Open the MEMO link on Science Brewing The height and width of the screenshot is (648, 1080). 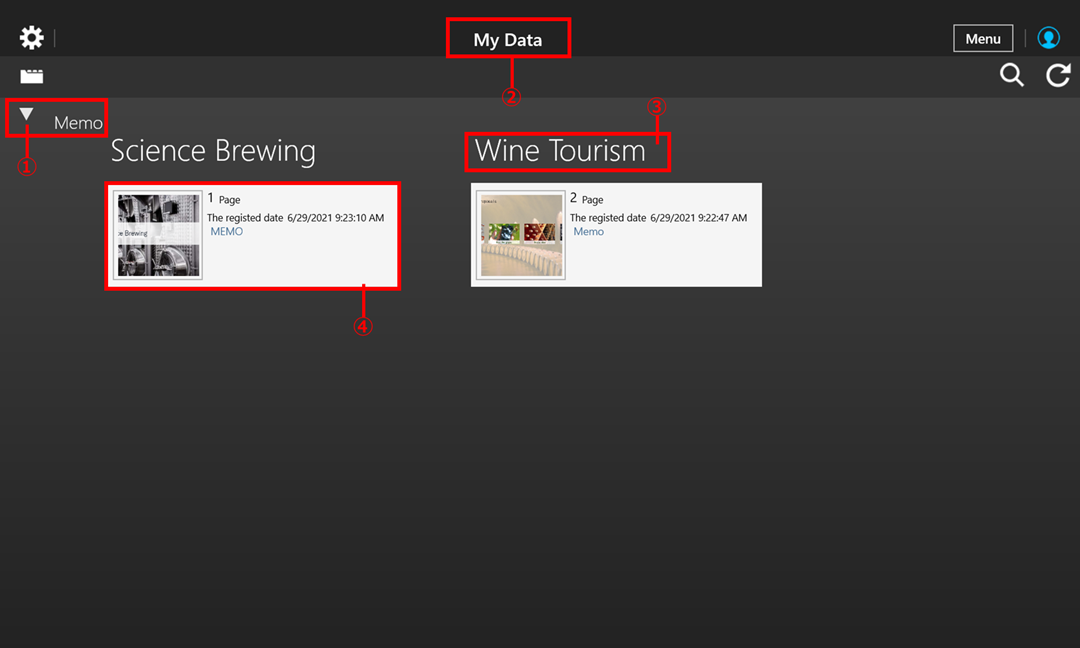tap(227, 231)
